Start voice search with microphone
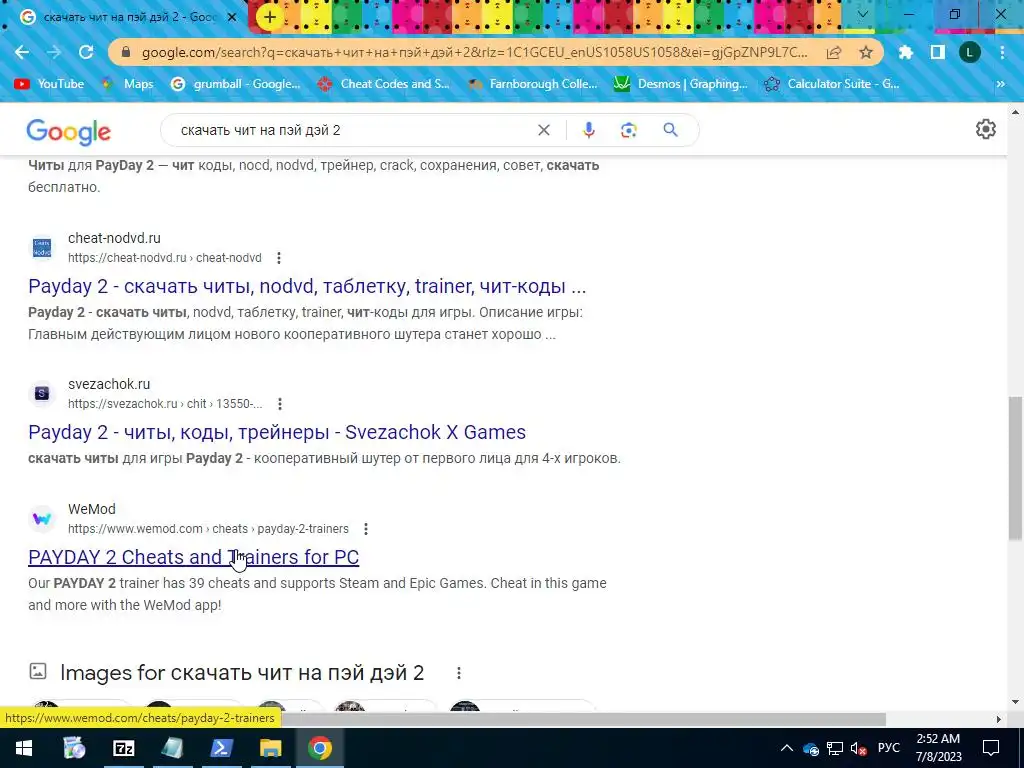Viewport: 1024px width, 768px height. (588, 130)
